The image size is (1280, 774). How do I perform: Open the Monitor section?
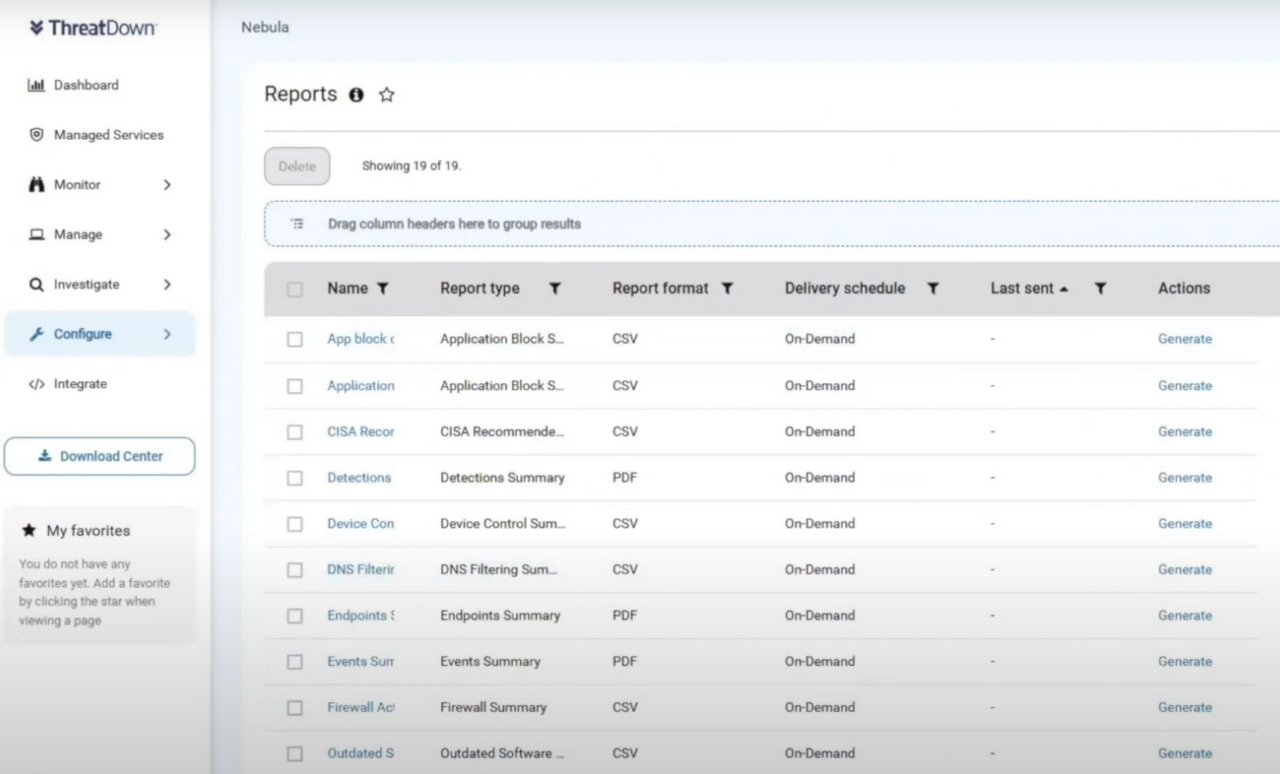pos(78,184)
